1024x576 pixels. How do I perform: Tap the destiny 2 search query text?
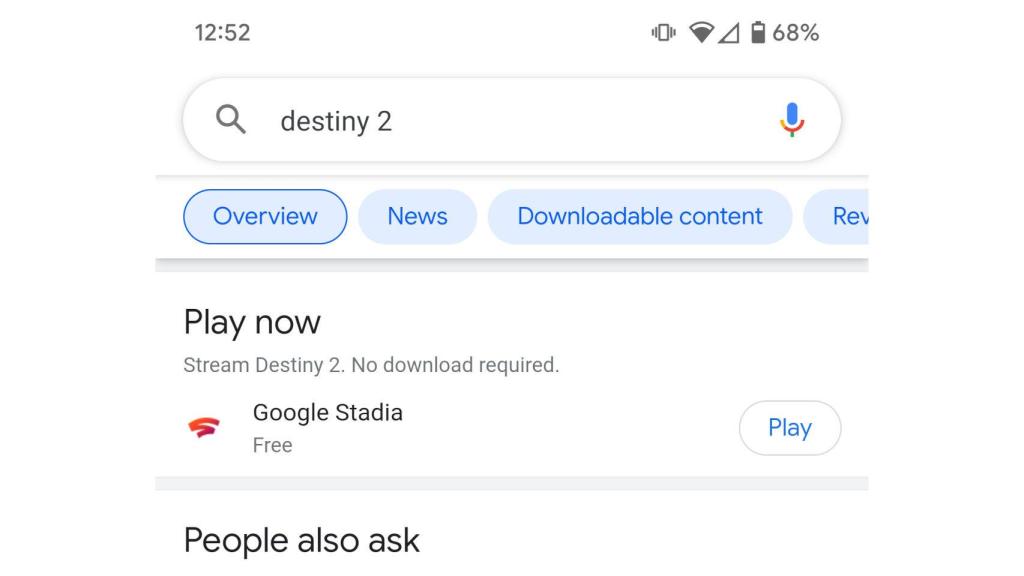tap(337, 121)
